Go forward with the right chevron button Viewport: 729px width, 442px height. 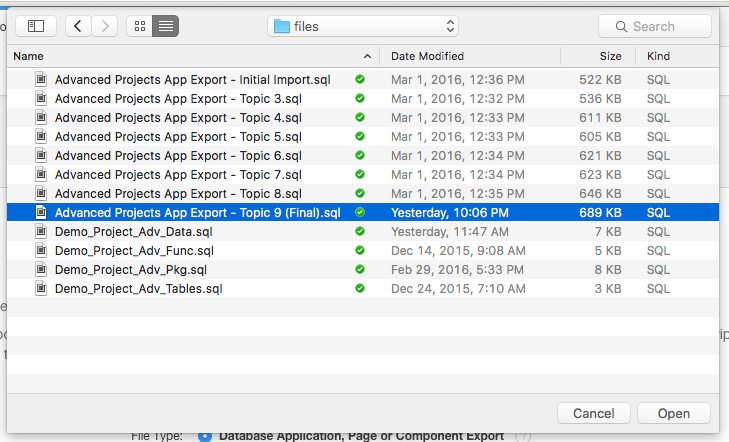pos(105,26)
